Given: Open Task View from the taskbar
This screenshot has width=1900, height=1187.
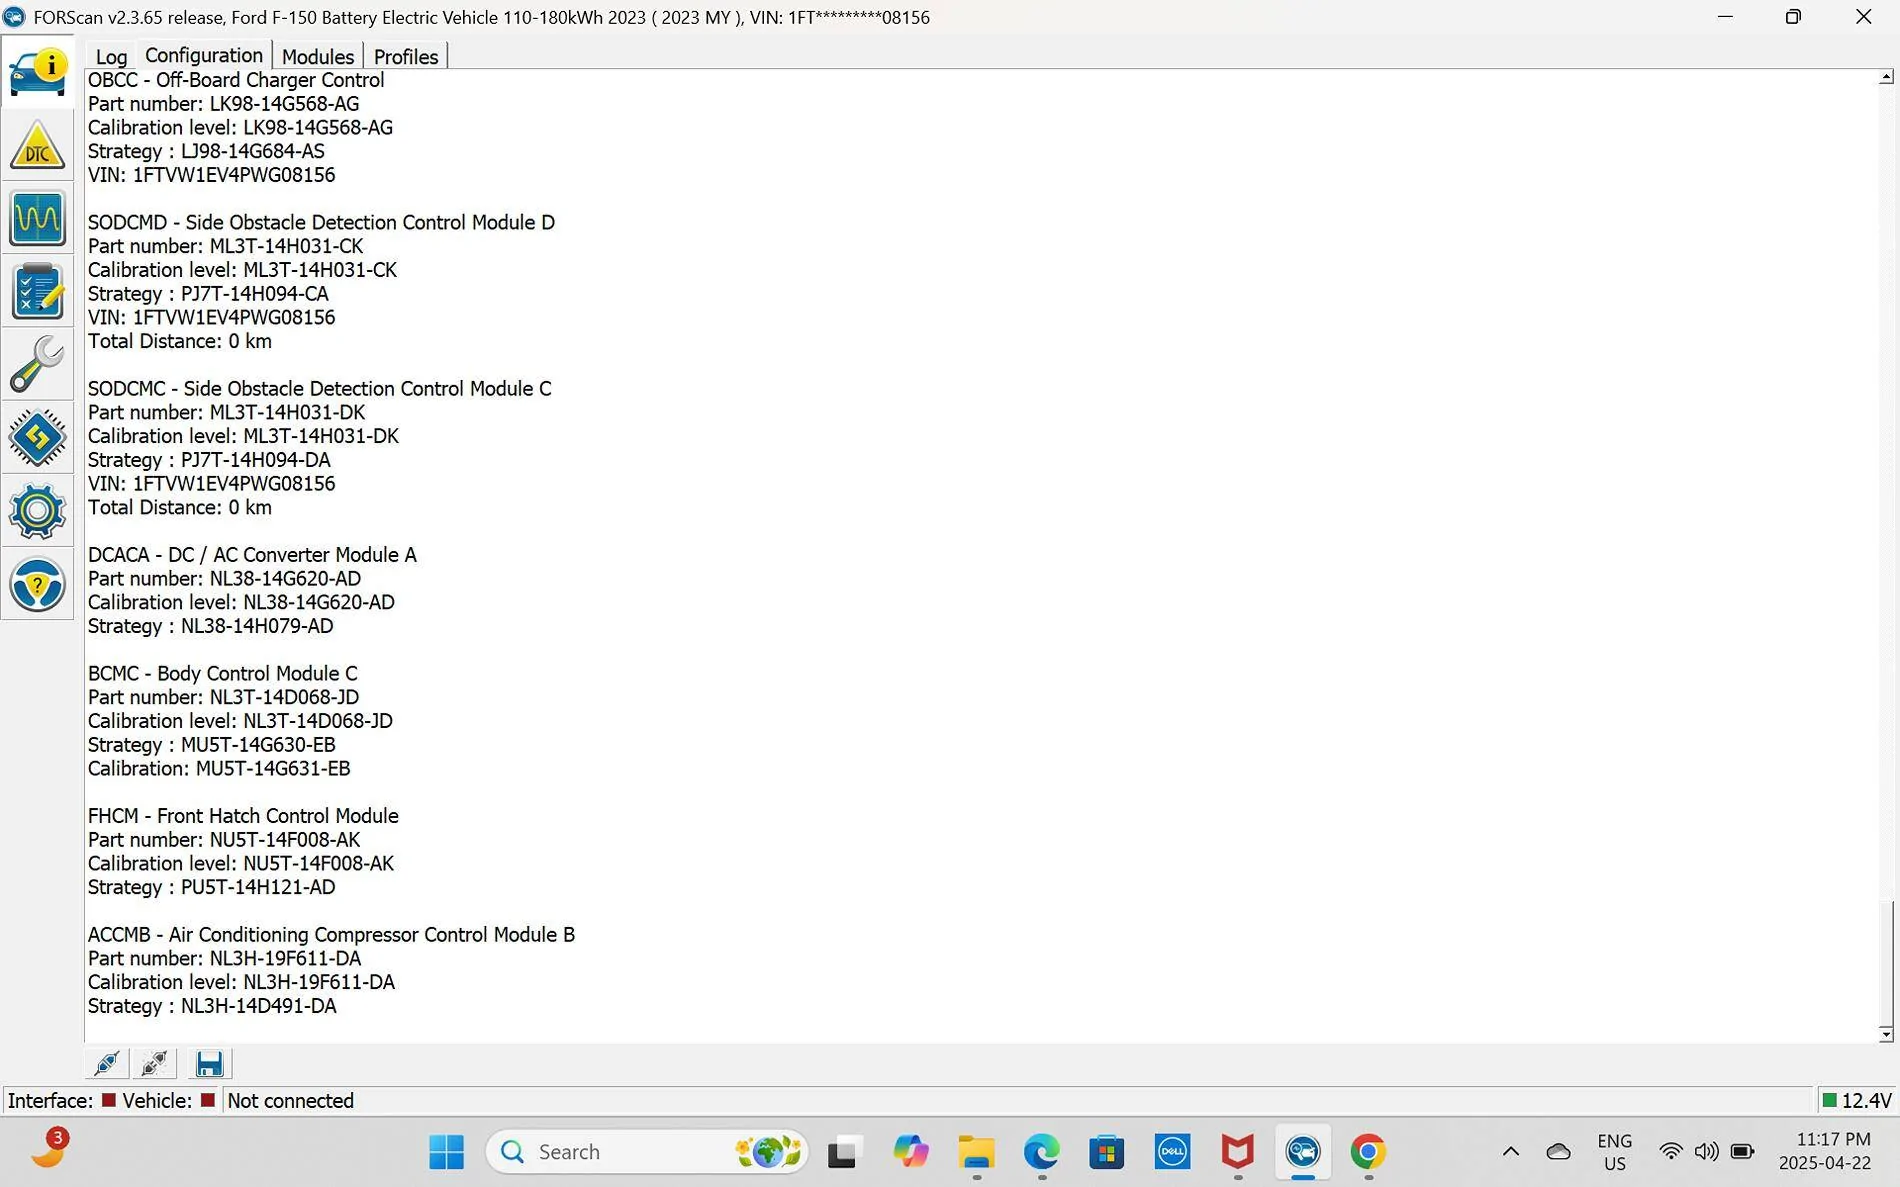Looking at the screenshot, I should click(x=843, y=1152).
